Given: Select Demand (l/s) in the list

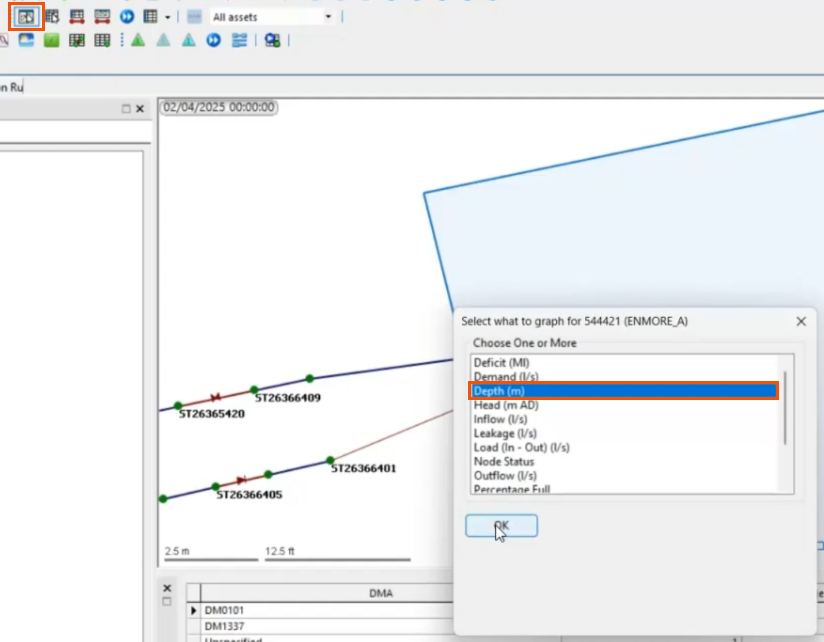Looking at the screenshot, I should tap(506, 377).
